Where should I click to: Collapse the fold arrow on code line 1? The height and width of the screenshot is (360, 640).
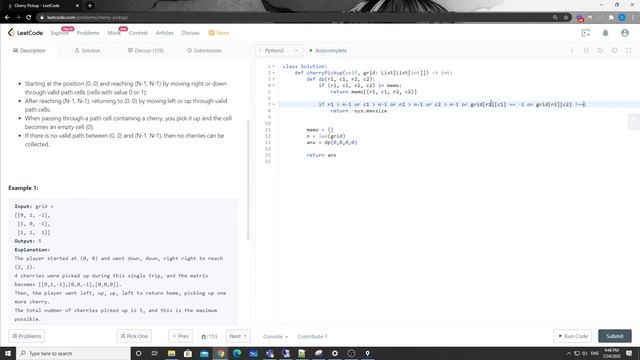pos(273,66)
